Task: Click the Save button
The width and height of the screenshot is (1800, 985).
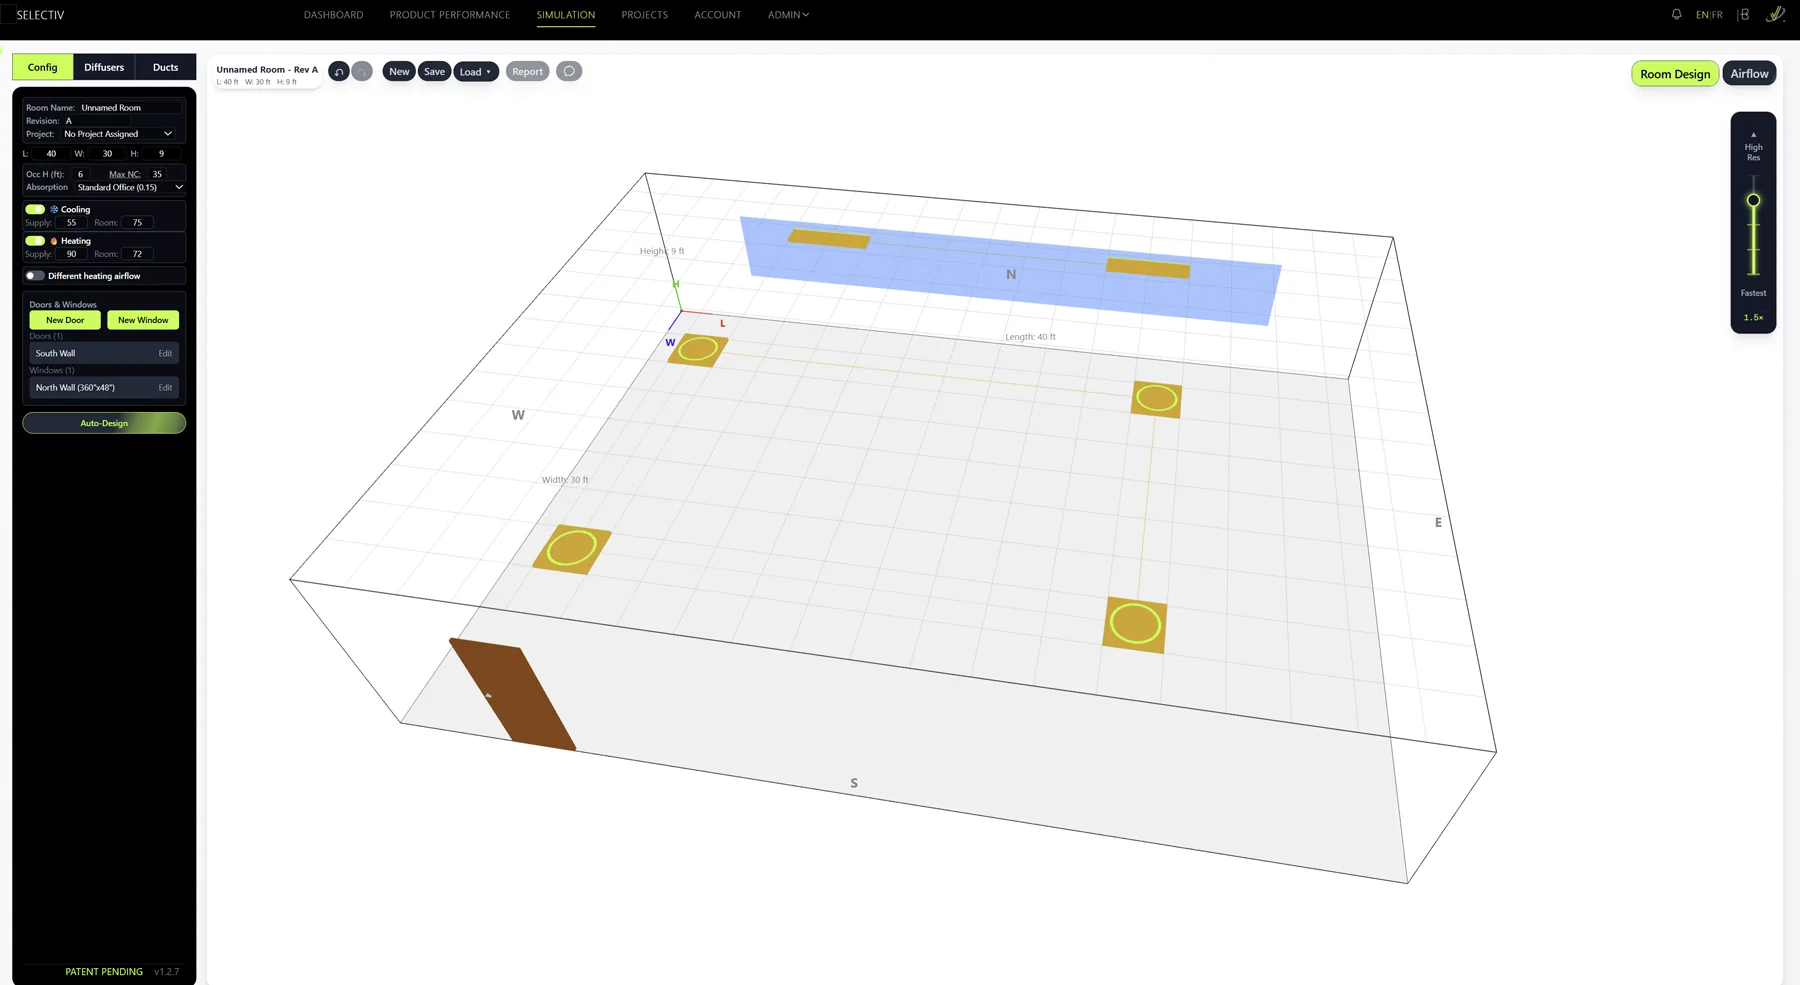Action: (434, 72)
